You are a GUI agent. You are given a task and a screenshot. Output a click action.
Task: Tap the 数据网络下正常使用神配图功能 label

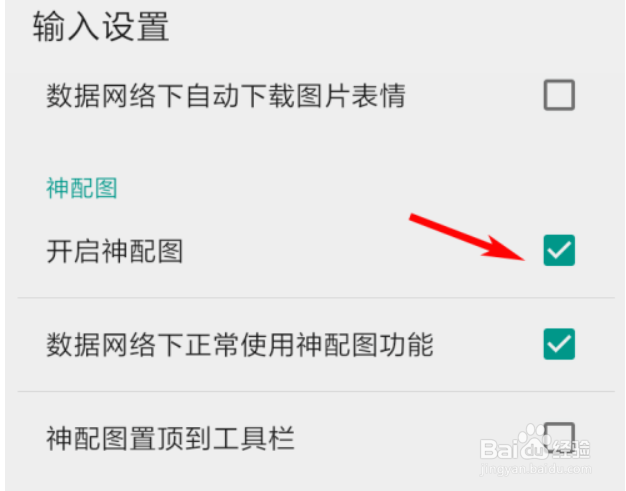(x=240, y=344)
